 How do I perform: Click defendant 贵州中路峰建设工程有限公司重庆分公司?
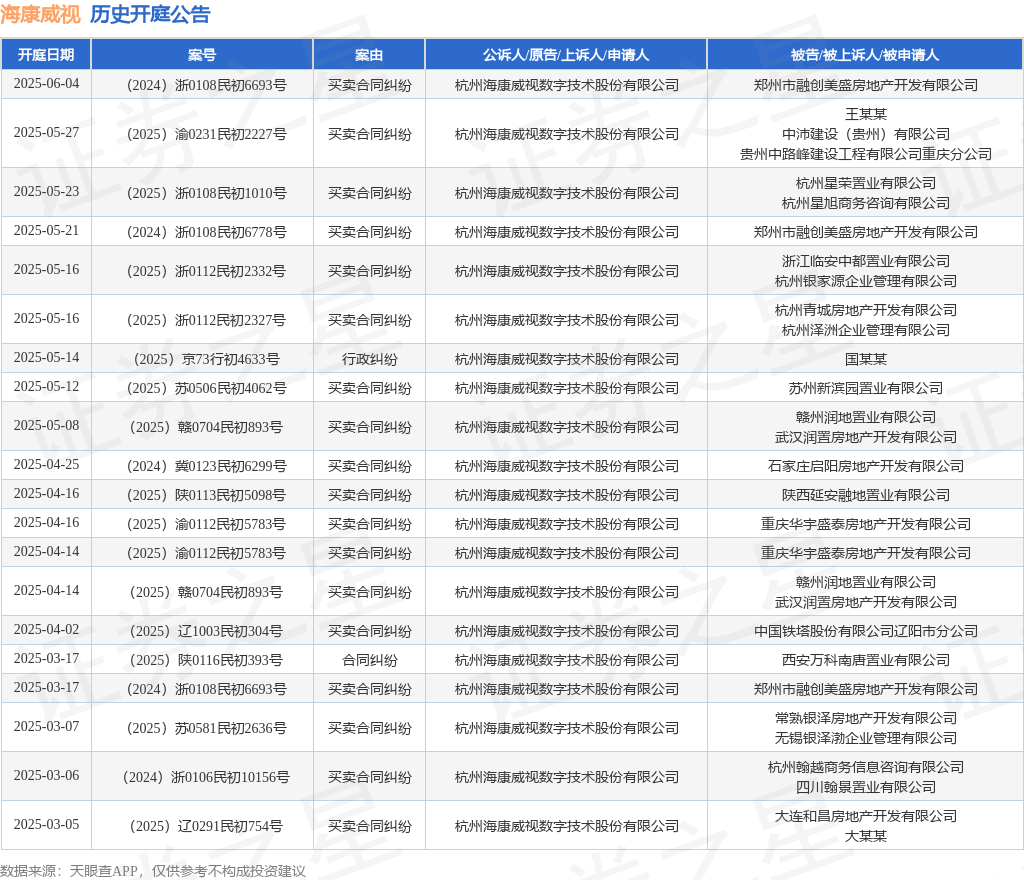865,155
